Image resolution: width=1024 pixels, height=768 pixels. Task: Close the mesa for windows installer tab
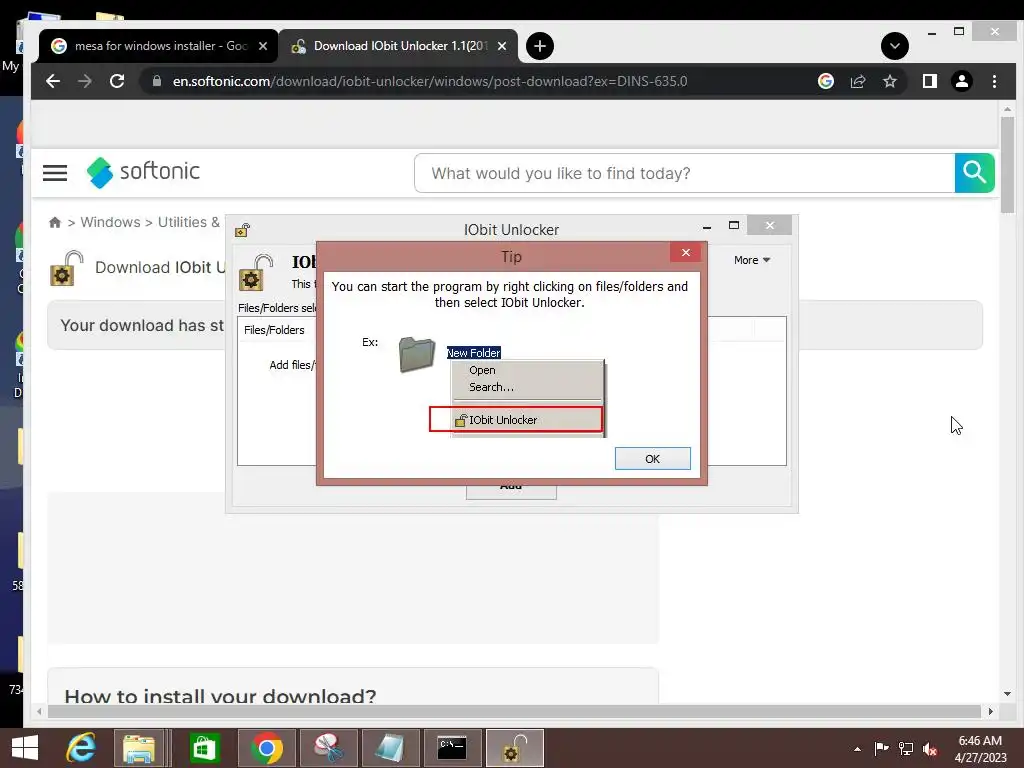click(x=263, y=46)
